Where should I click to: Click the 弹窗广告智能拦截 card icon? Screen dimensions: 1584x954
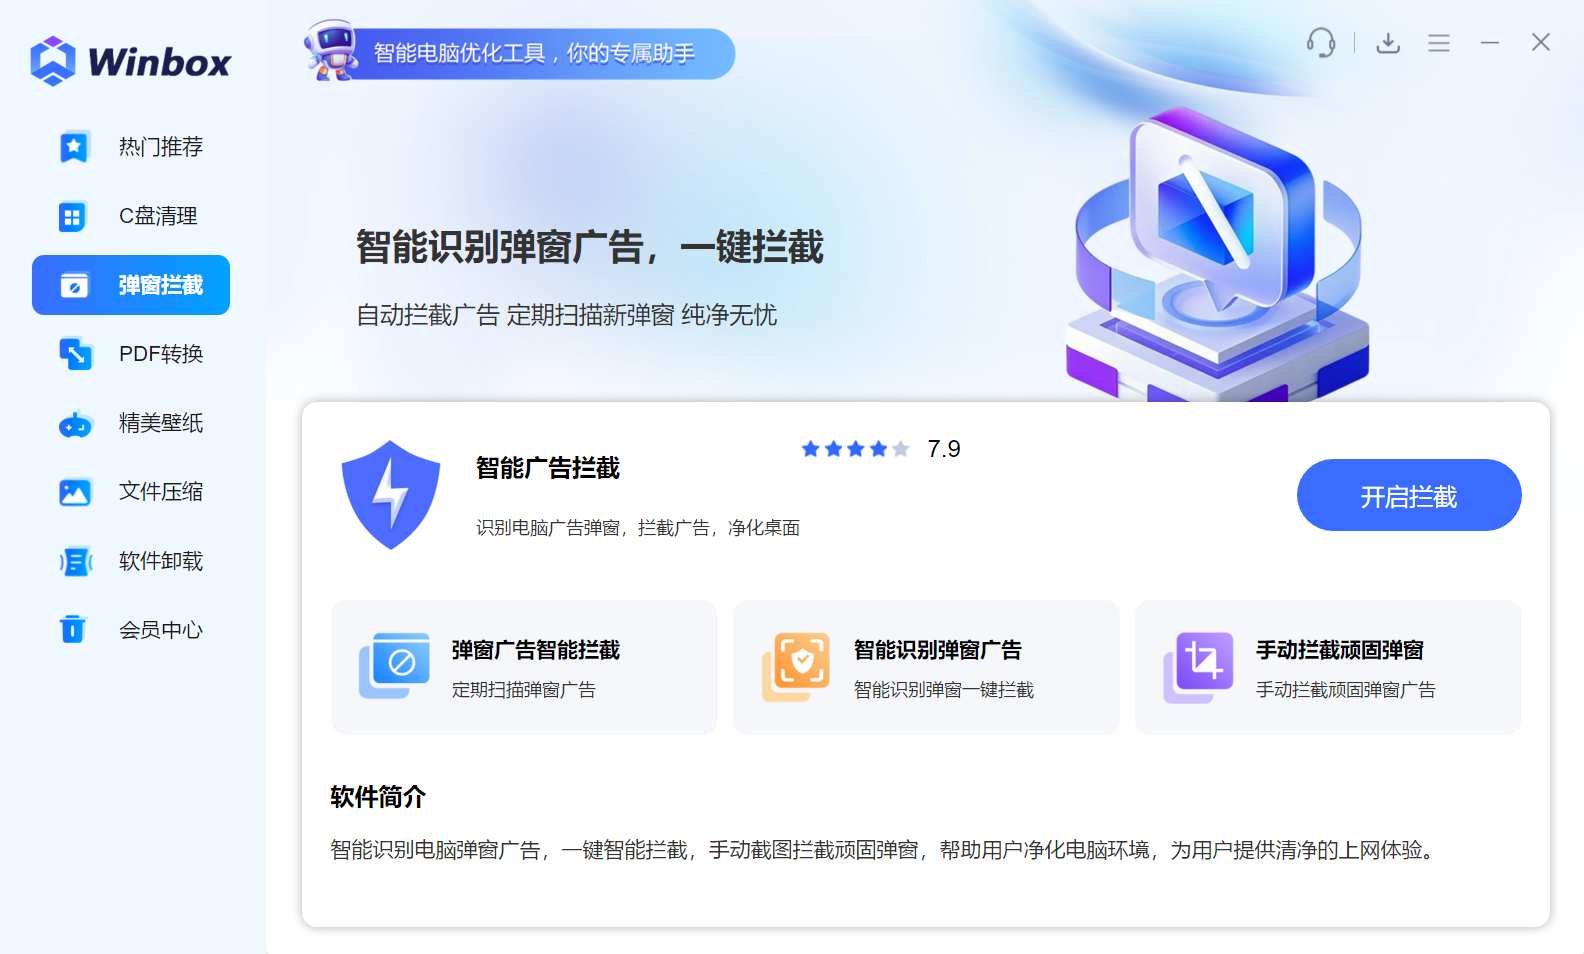(395, 665)
